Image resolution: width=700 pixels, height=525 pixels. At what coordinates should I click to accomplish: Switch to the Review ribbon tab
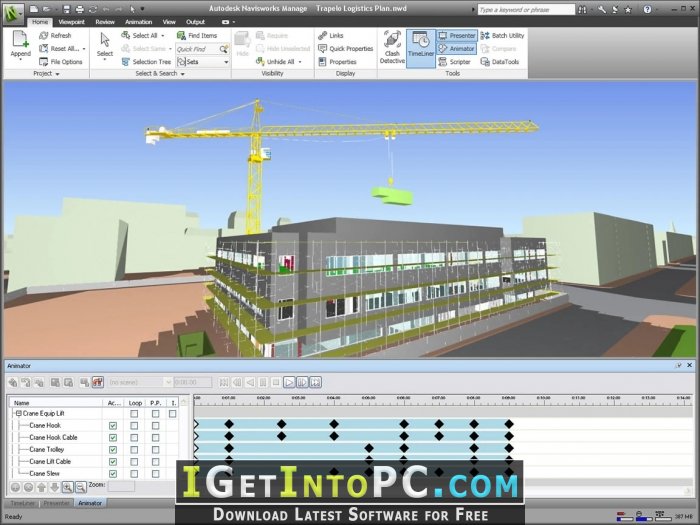(x=105, y=22)
